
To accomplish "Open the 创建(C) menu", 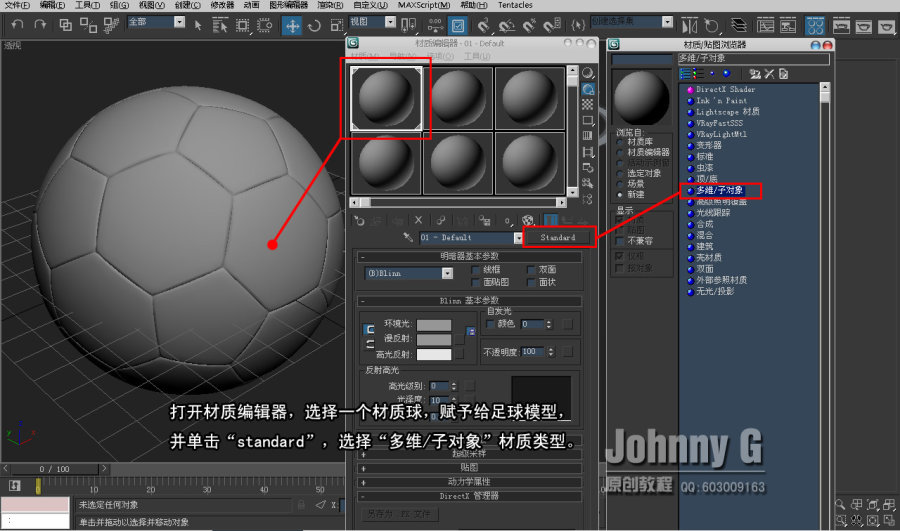I will (188, 5).
